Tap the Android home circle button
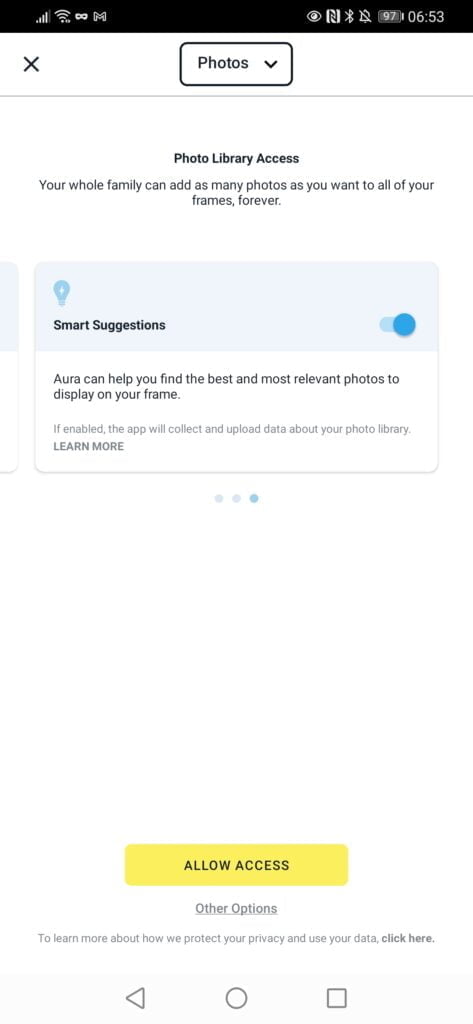The image size is (473, 1024). point(236,997)
